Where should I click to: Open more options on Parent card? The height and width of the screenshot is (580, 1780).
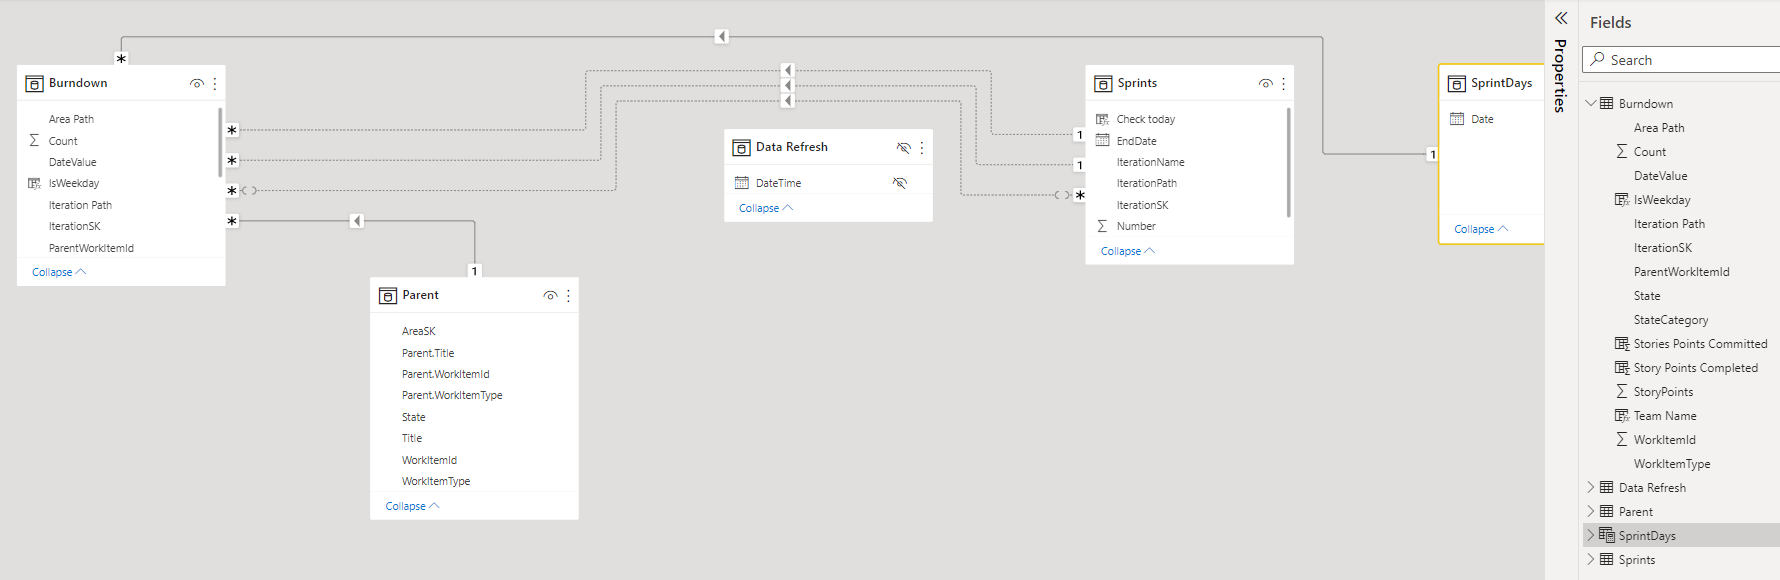coord(568,296)
